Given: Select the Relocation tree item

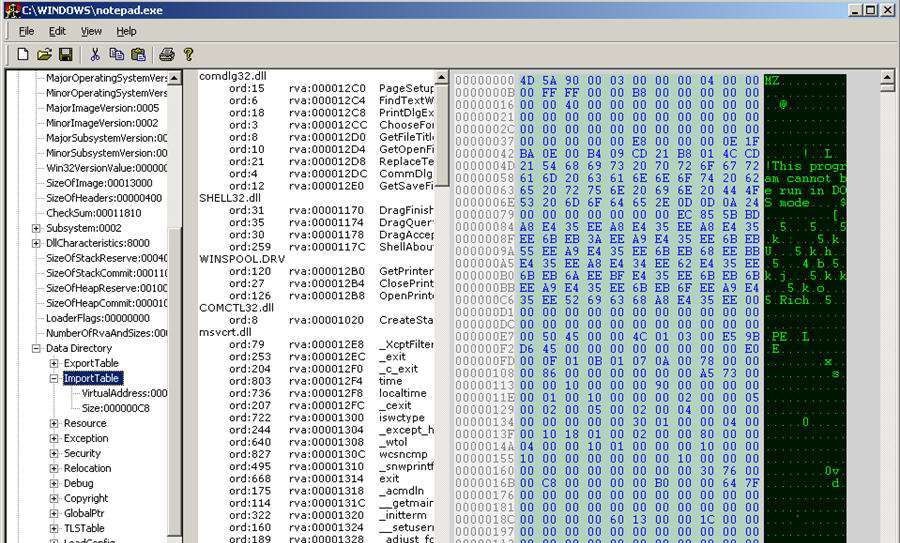Looking at the screenshot, I should click(x=87, y=468).
